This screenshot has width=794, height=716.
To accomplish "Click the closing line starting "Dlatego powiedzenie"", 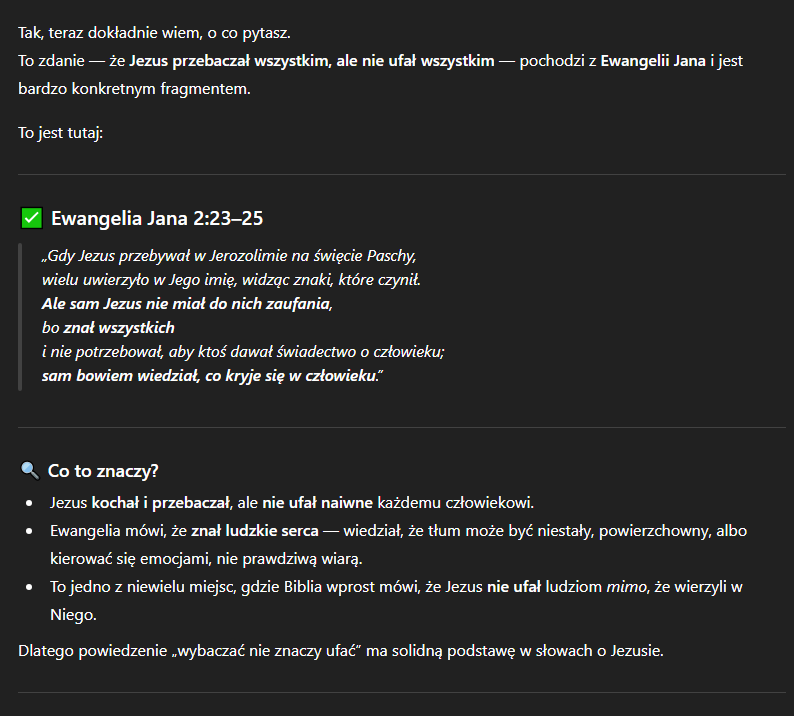I will tap(340, 652).
